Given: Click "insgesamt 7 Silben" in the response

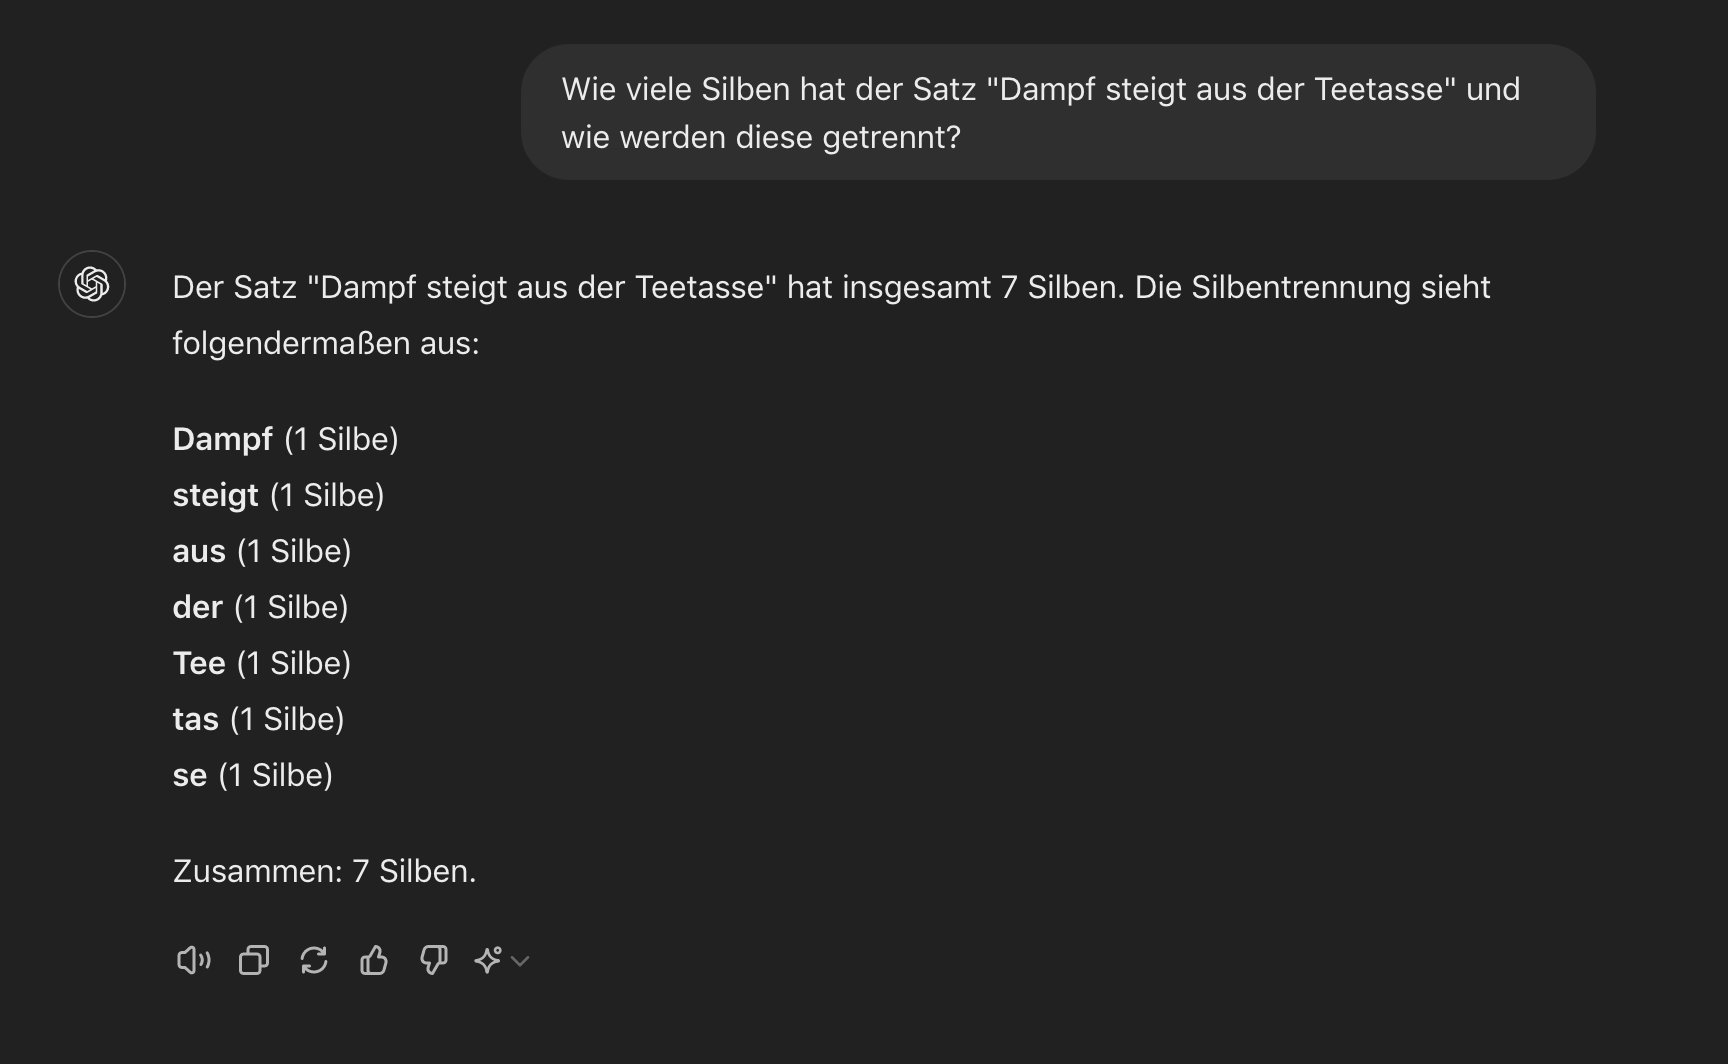Looking at the screenshot, I should (983, 287).
